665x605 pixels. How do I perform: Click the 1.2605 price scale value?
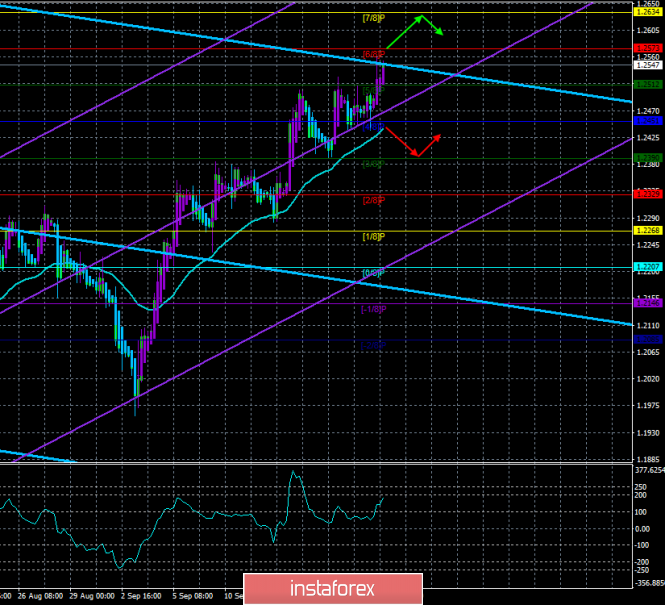tap(648, 30)
